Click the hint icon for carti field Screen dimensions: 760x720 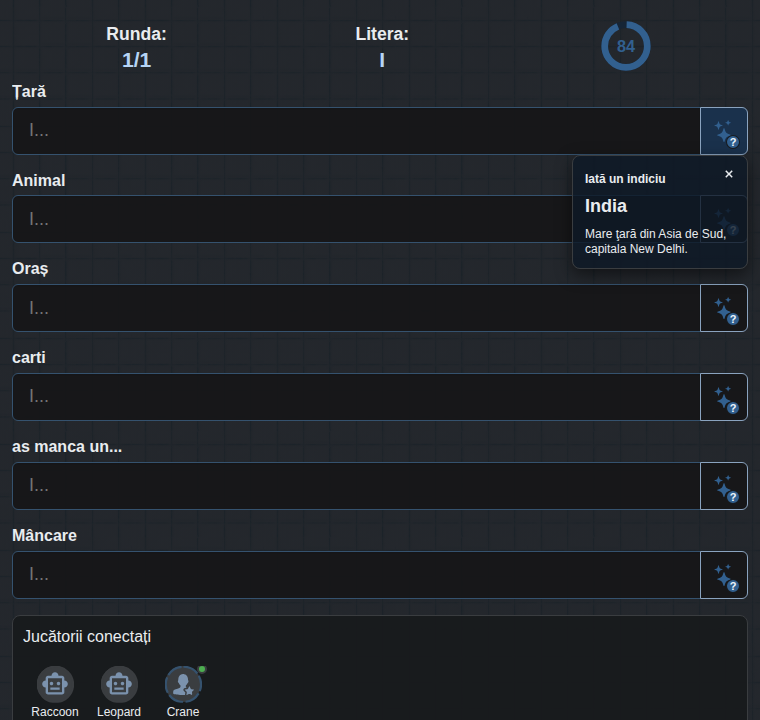pos(724,397)
